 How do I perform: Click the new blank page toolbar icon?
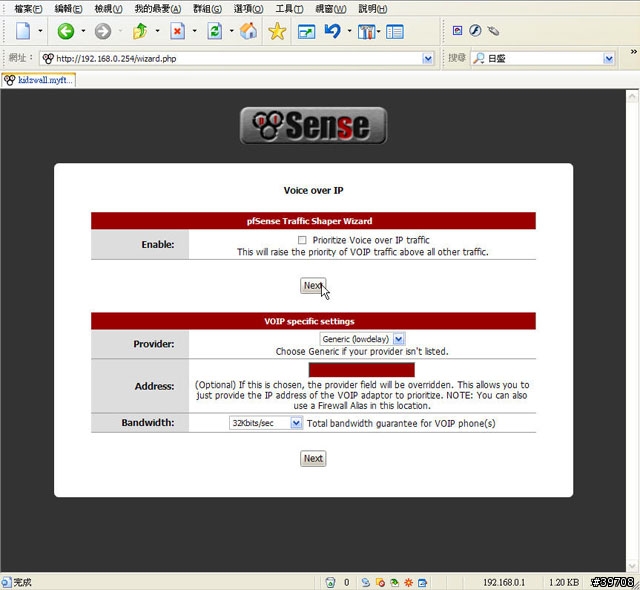pyautogui.click(x=23, y=31)
